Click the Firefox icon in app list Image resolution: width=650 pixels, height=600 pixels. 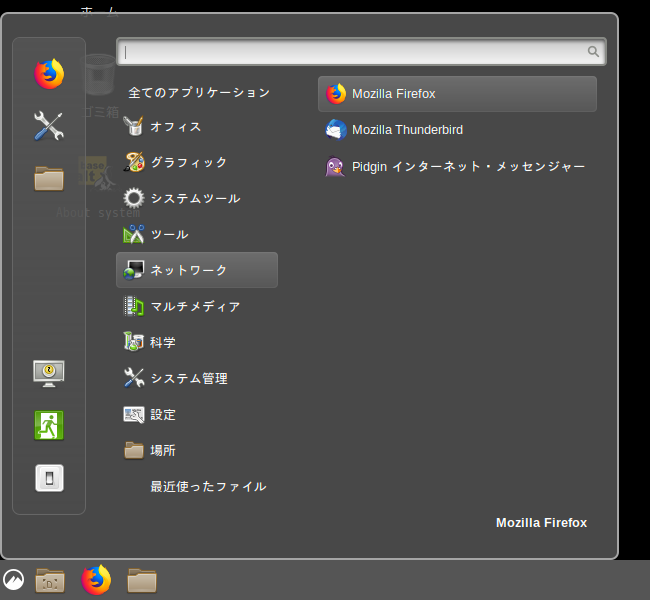[336, 94]
